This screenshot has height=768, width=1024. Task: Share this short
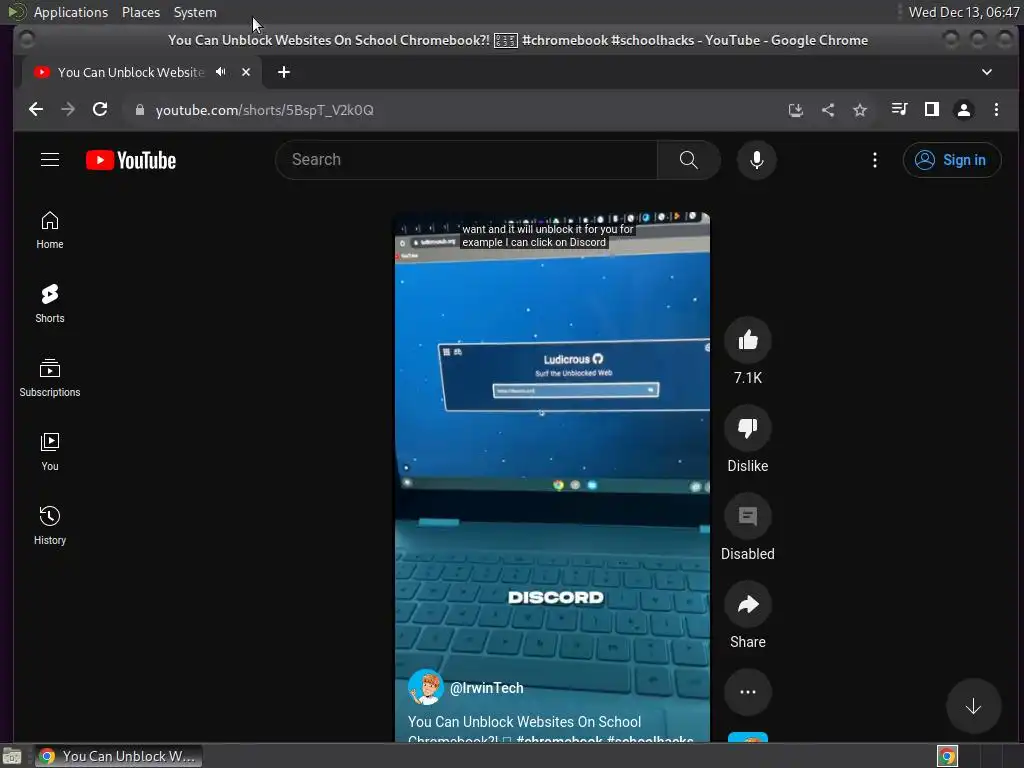[748, 605]
